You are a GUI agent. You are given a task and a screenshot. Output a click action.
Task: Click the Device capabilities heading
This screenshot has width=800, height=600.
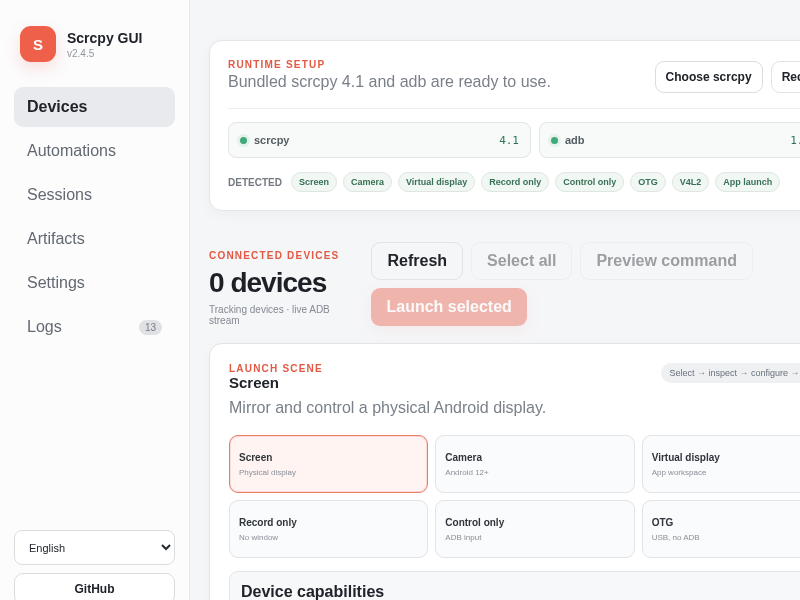tap(312, 591)
